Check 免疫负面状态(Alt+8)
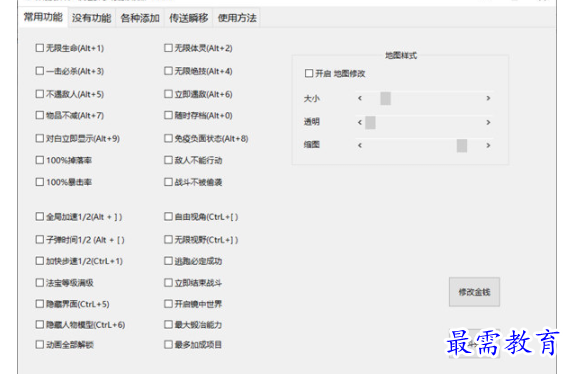 [x=168, y=138]
